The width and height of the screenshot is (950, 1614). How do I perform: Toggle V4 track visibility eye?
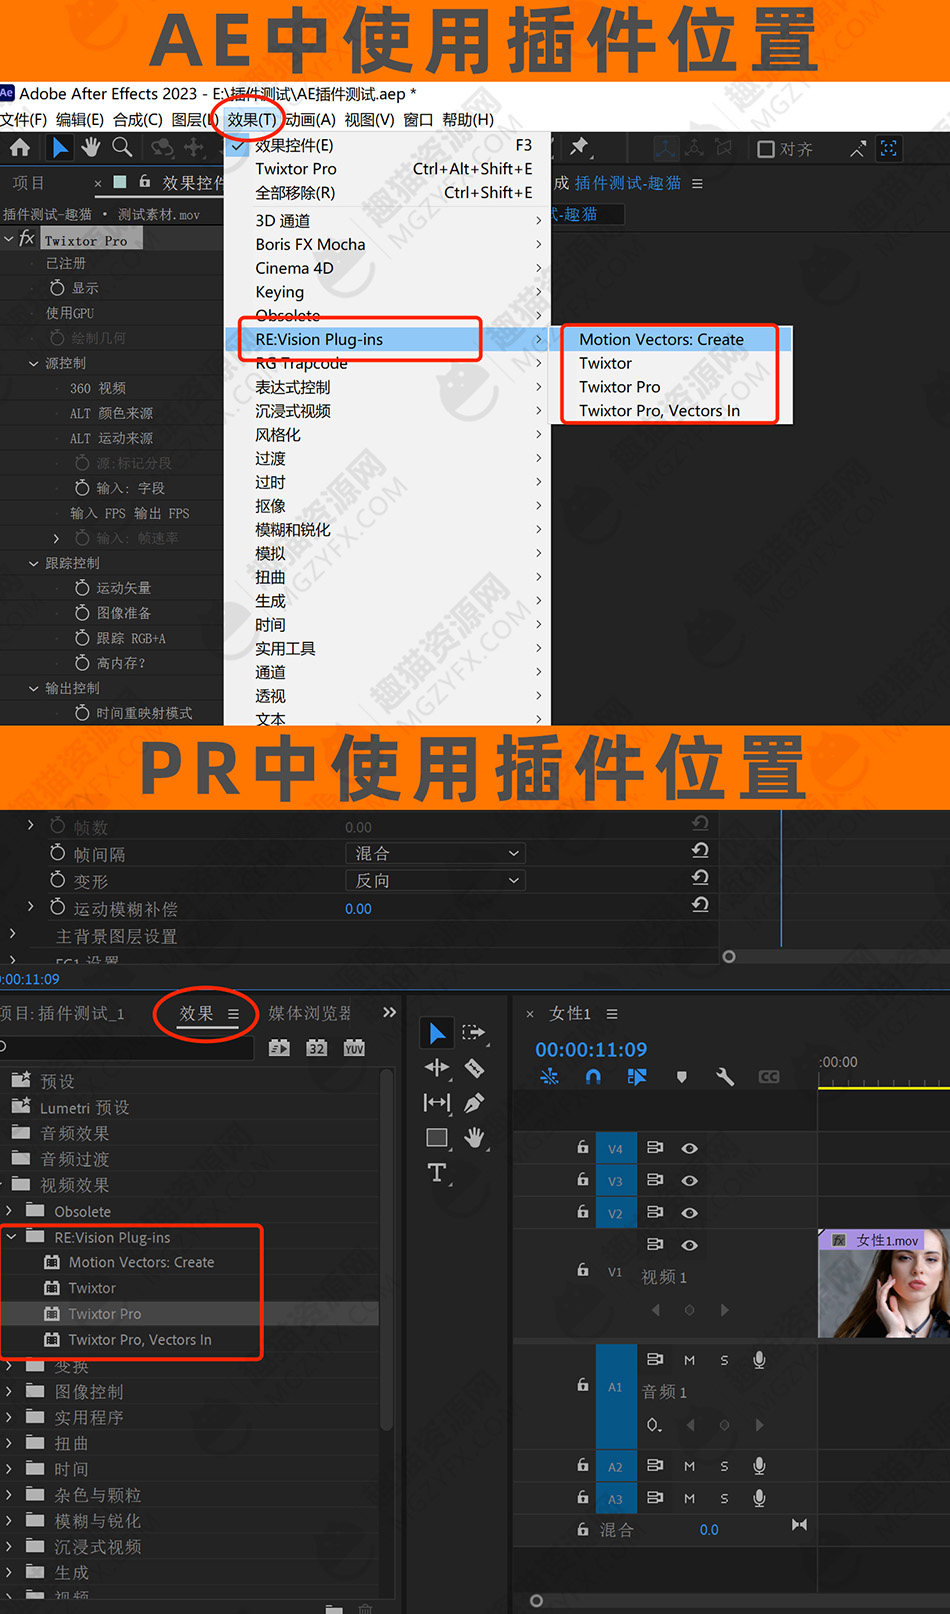pyautogui.click(x=689, y=1148)
